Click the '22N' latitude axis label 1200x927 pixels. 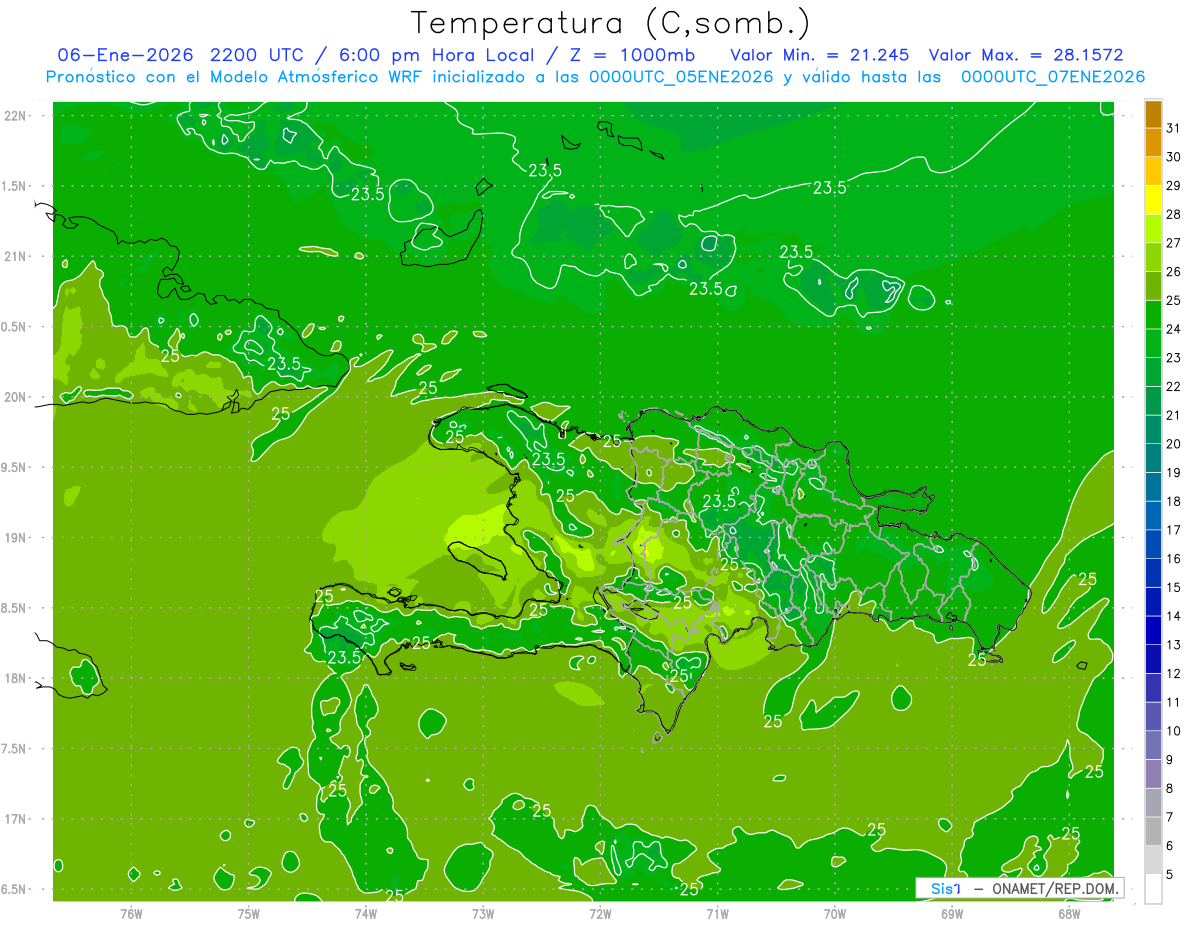15,116
